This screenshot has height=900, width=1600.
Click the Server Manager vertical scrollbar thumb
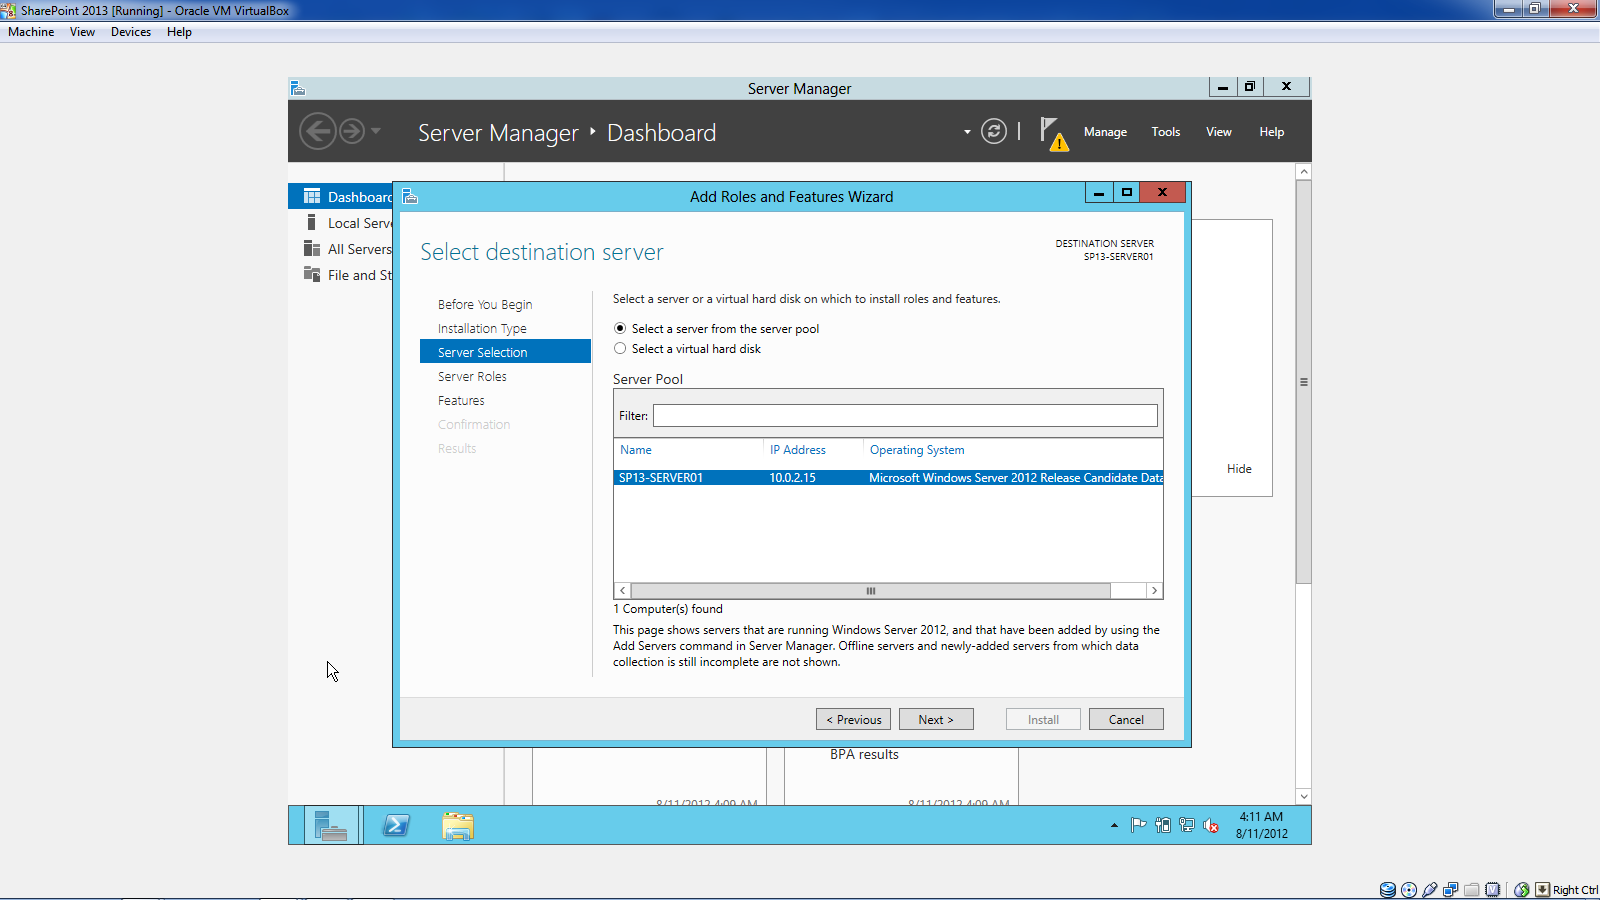[1303, 382]
